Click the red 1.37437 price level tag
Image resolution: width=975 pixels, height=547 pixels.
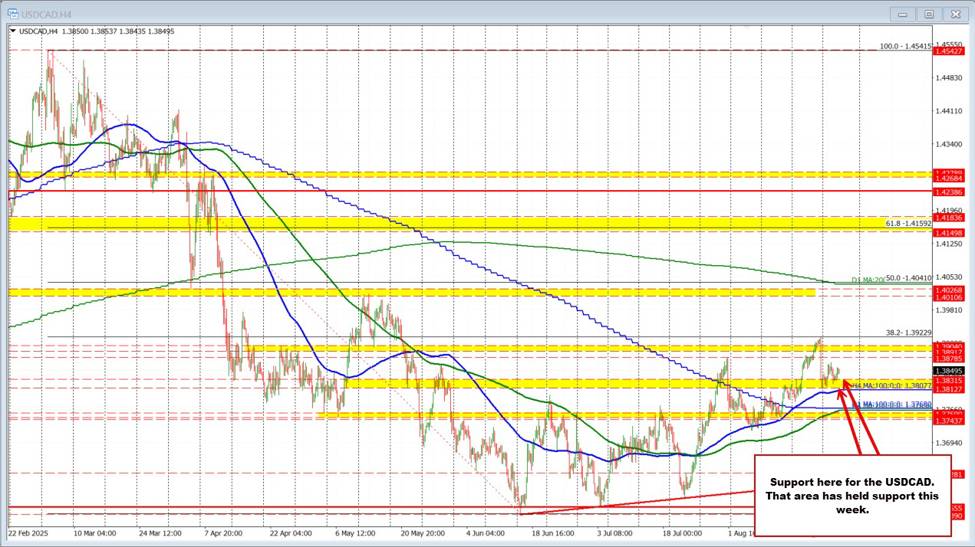click(946, 420)
